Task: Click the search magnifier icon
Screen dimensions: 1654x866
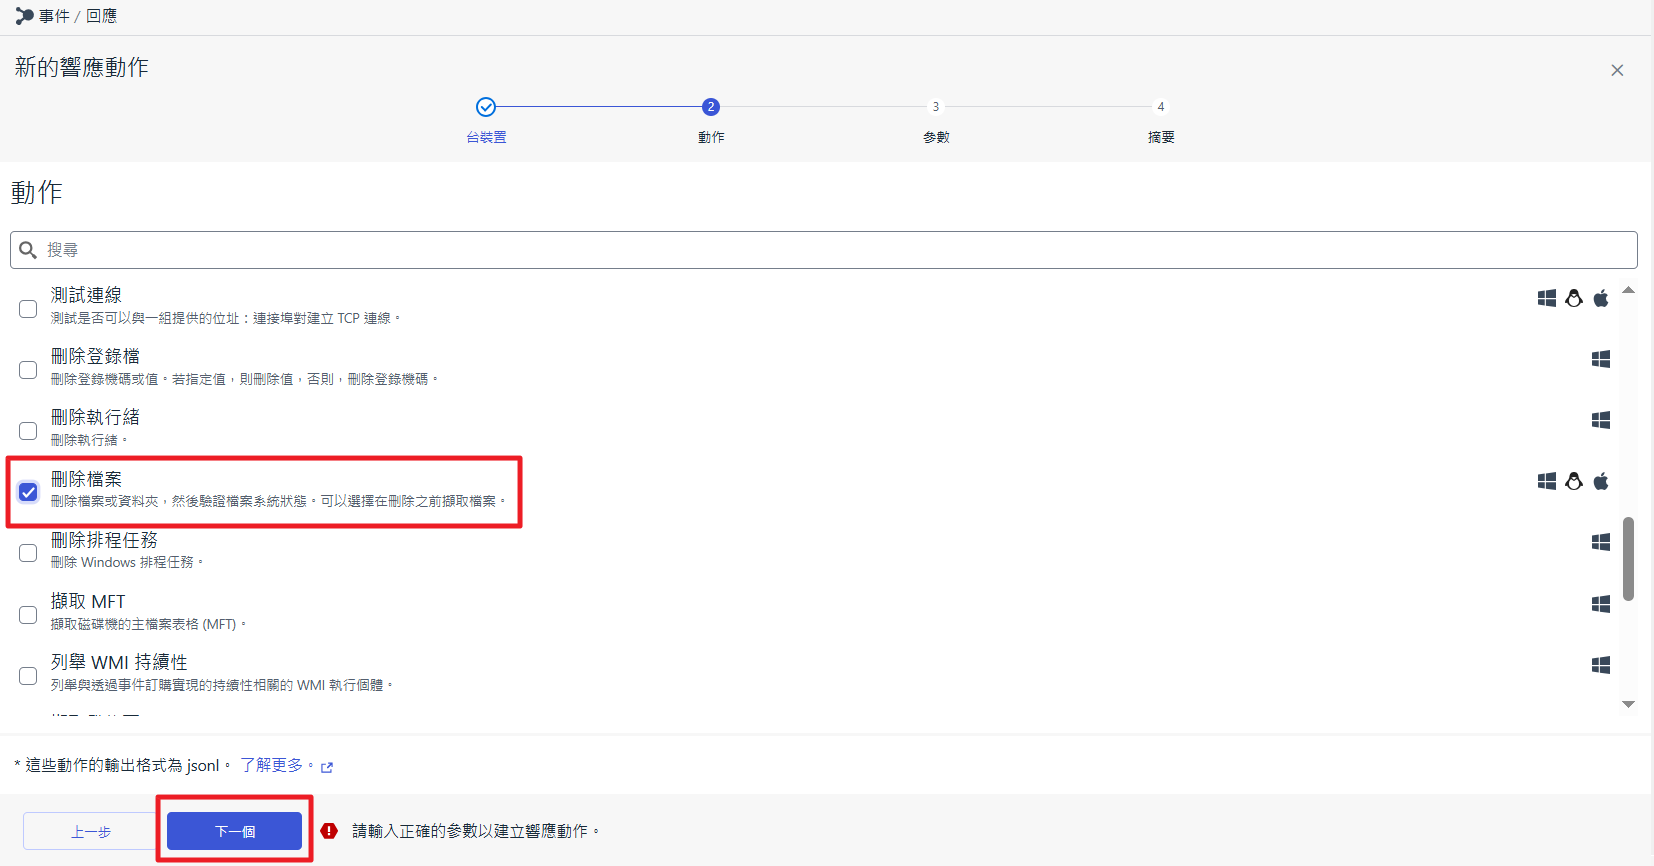Action: tap(28, 250)
